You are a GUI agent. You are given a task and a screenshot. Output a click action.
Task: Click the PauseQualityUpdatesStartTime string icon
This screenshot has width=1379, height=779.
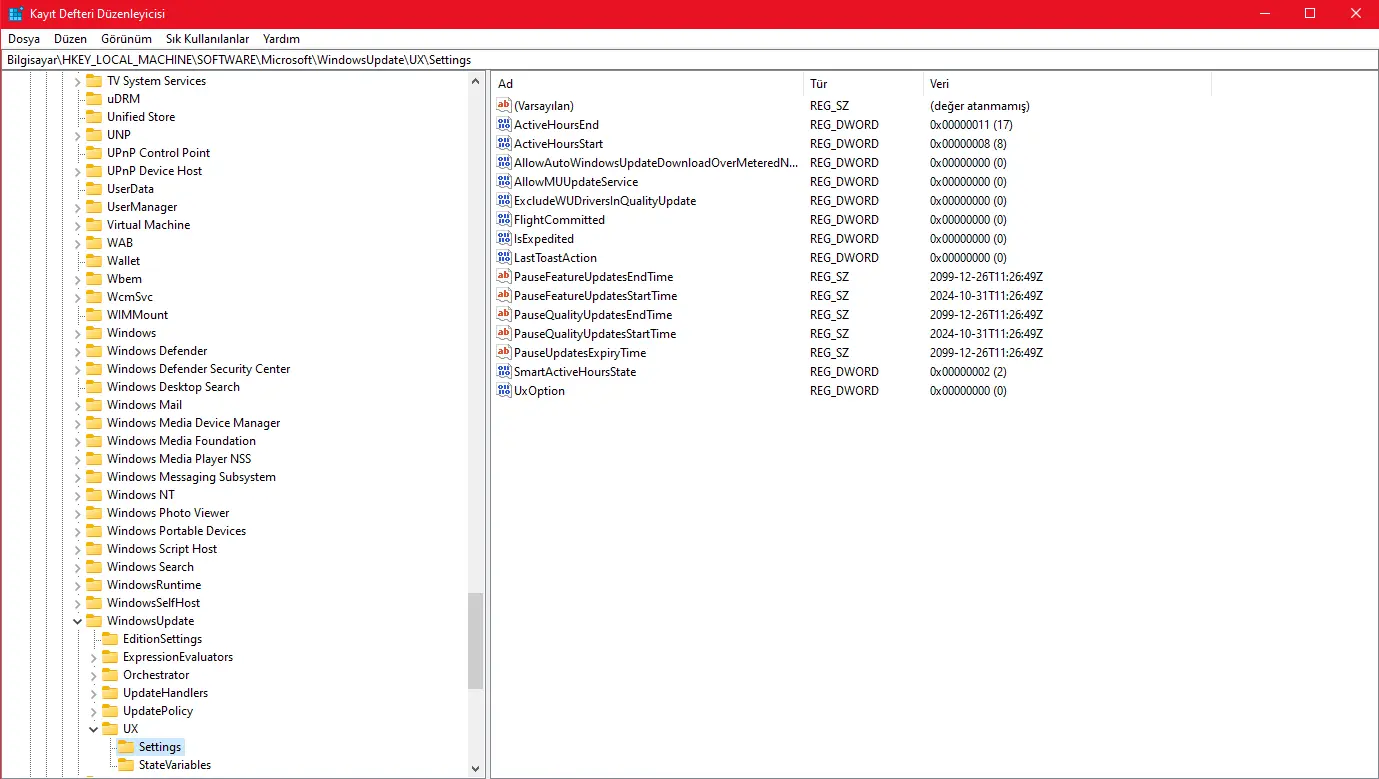click(x=504, y=334)
